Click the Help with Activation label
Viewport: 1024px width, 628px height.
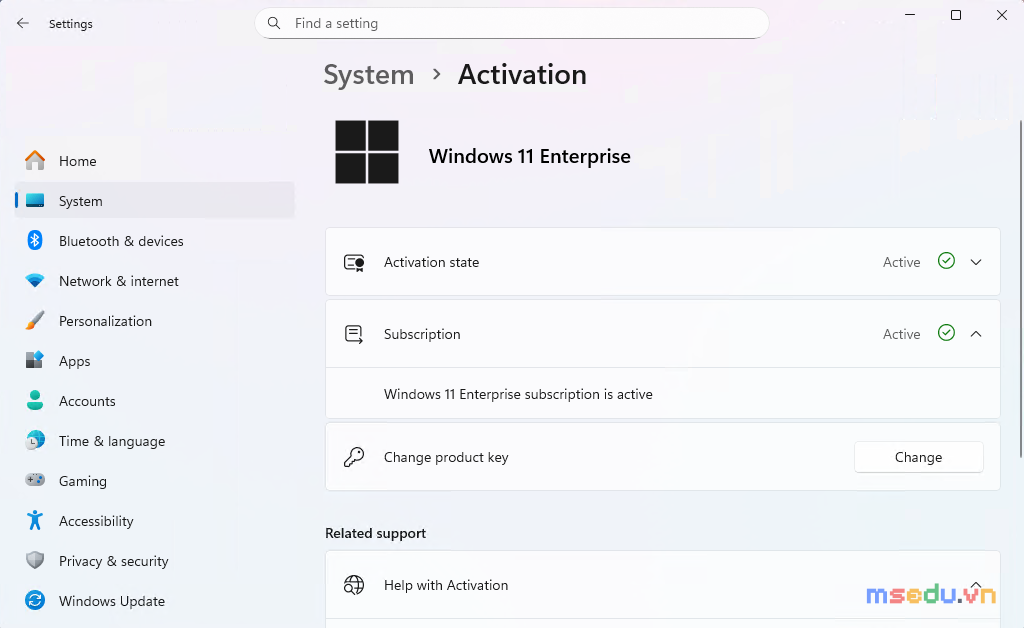point(446,585)
